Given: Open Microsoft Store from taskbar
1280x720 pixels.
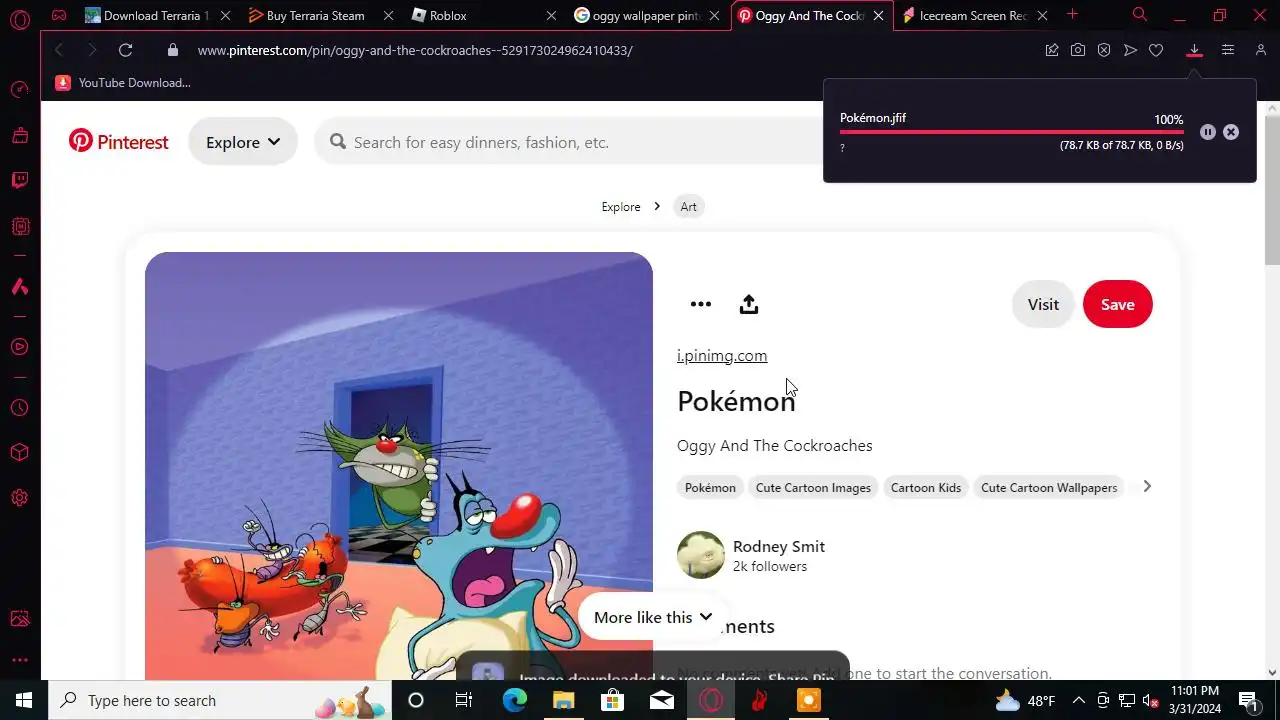Looking at the screenshot, I should coord(612,700).
